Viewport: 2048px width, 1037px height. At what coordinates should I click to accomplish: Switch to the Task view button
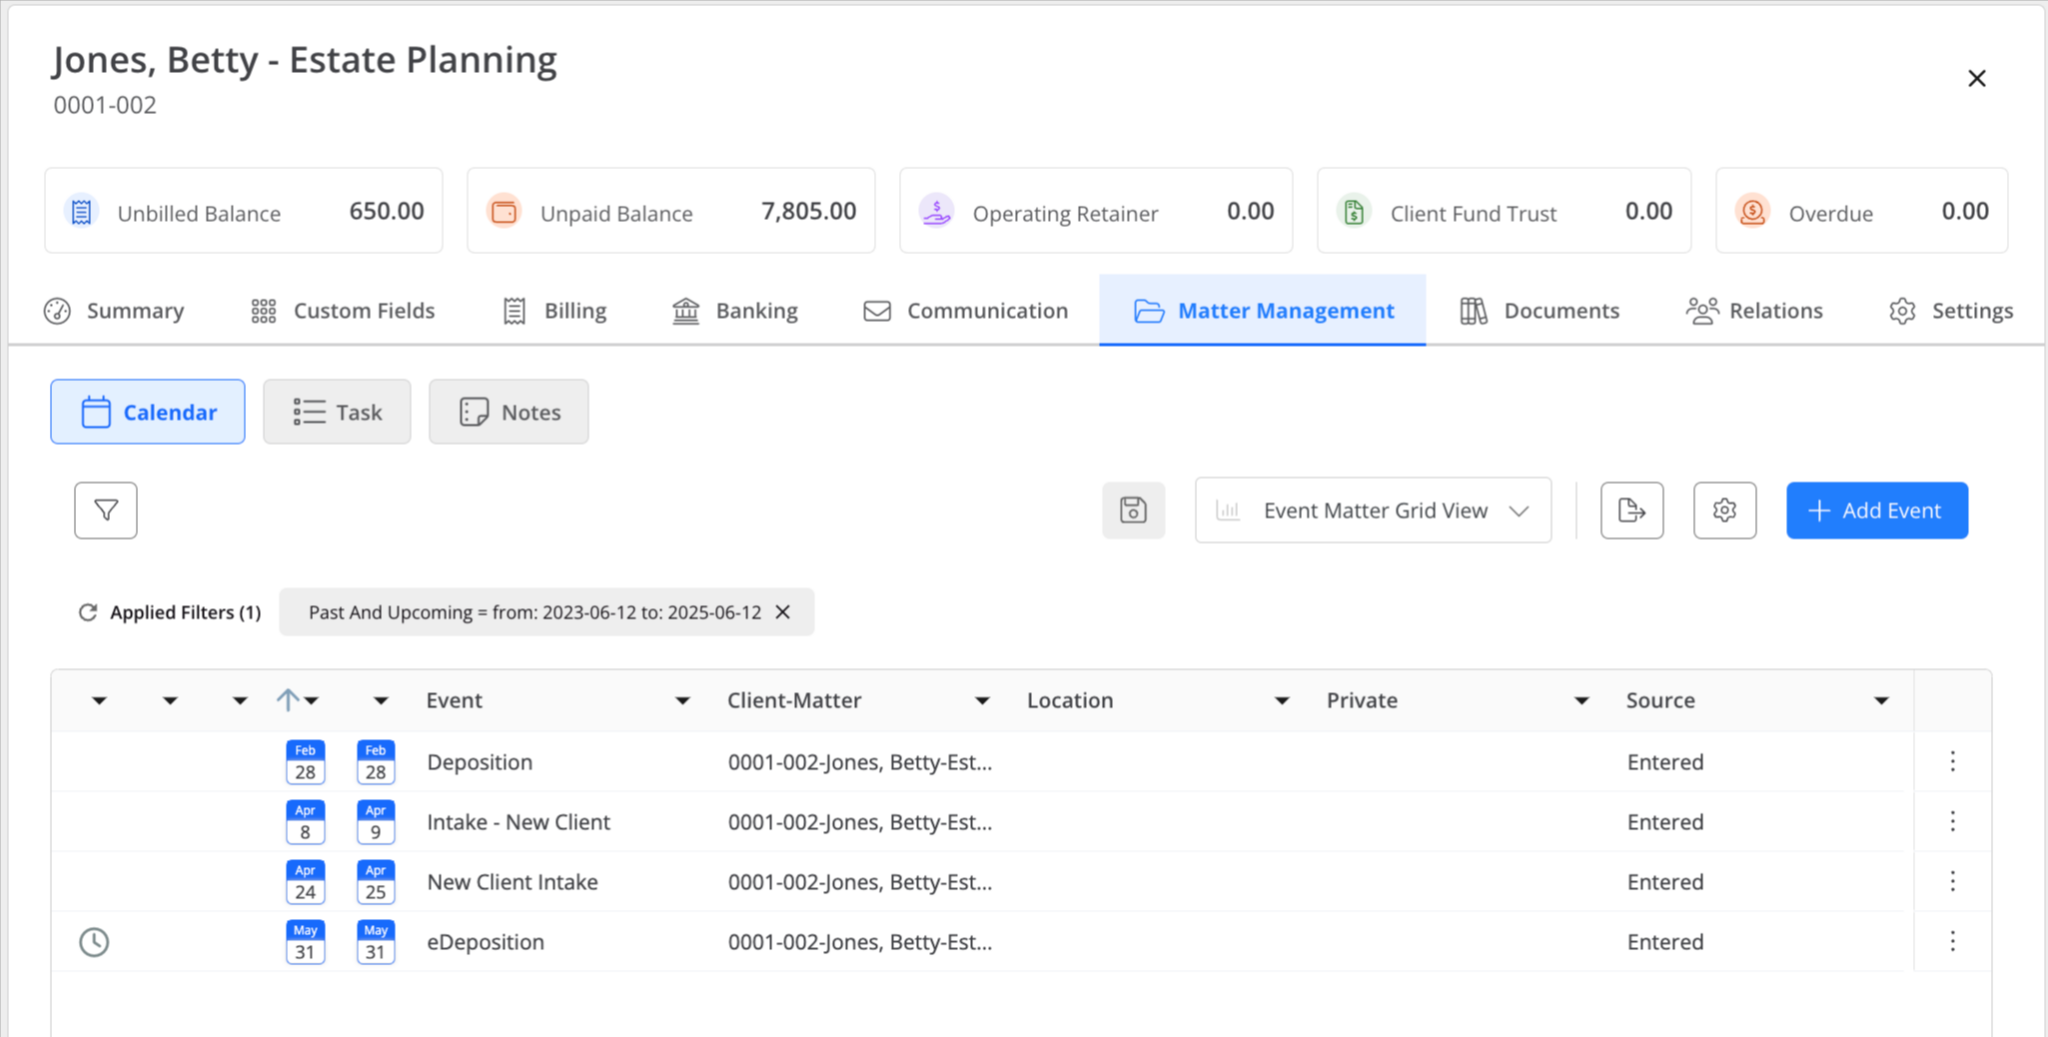pos(337,412)
